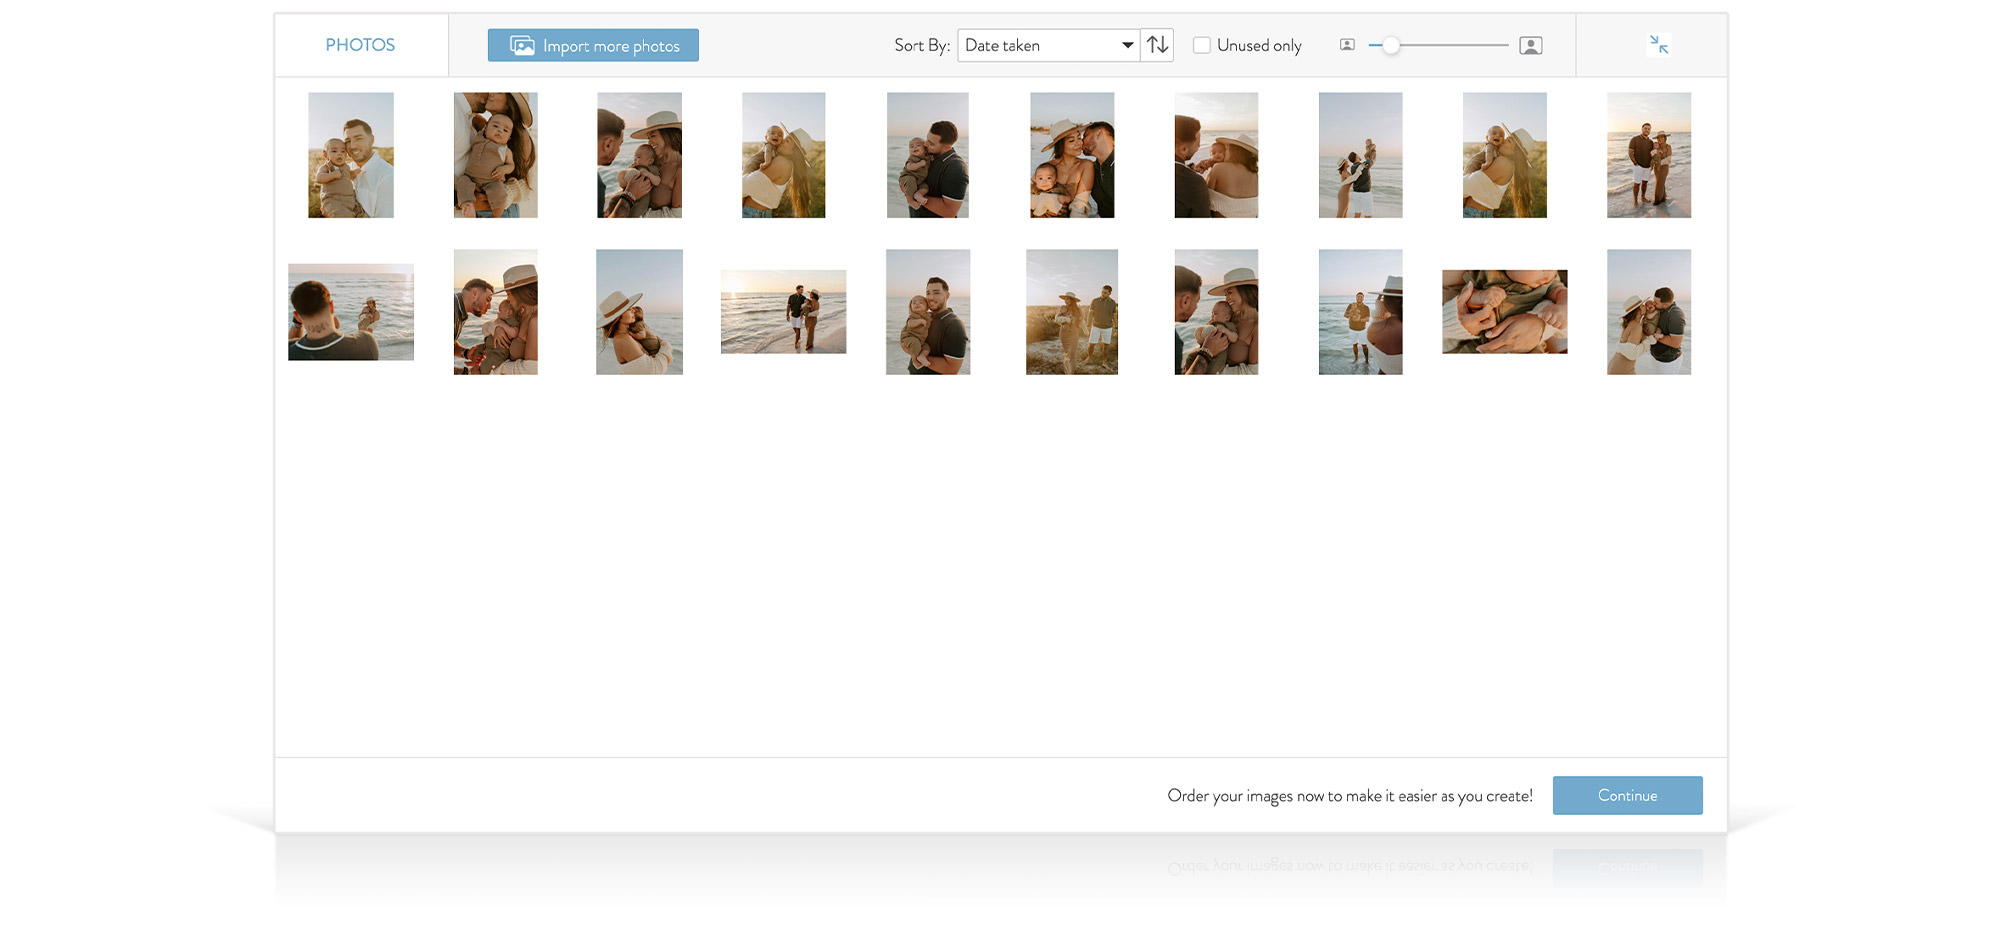This screenshot has height=930, width=2000.
Task: Click the sort direction arrows icon
Action: [x=1157, y=45]
